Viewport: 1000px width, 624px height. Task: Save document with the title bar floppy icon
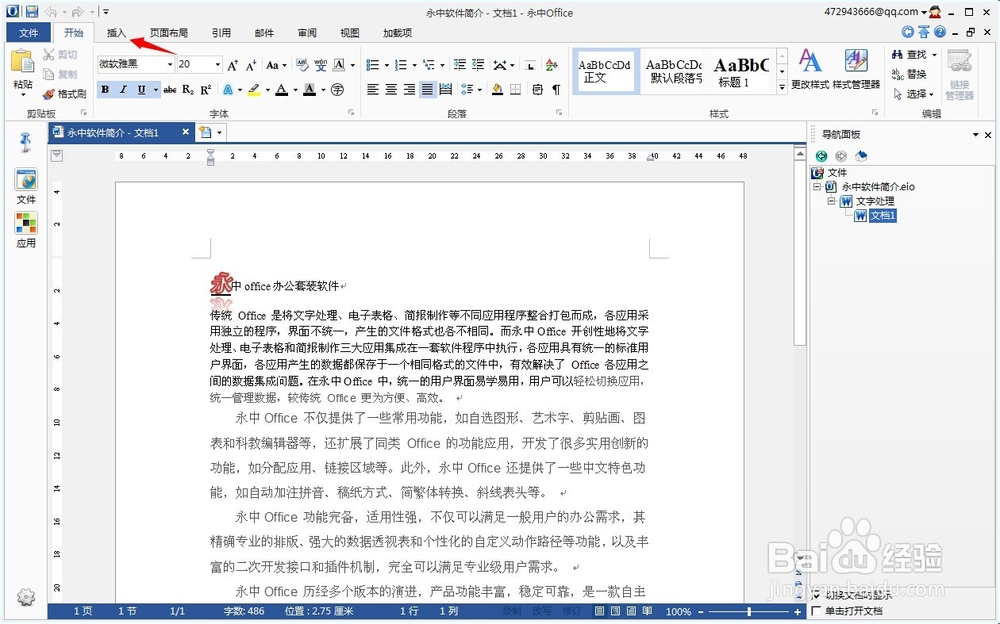point(32,11)
